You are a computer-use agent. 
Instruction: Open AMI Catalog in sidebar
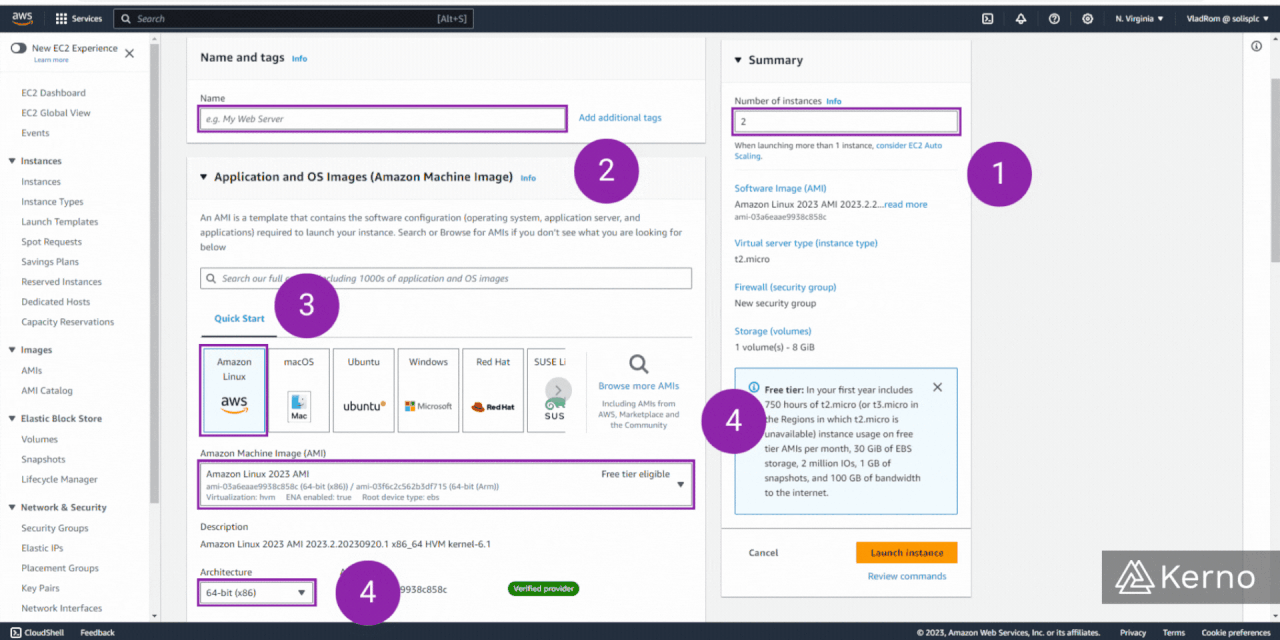[x=47, y=391]
